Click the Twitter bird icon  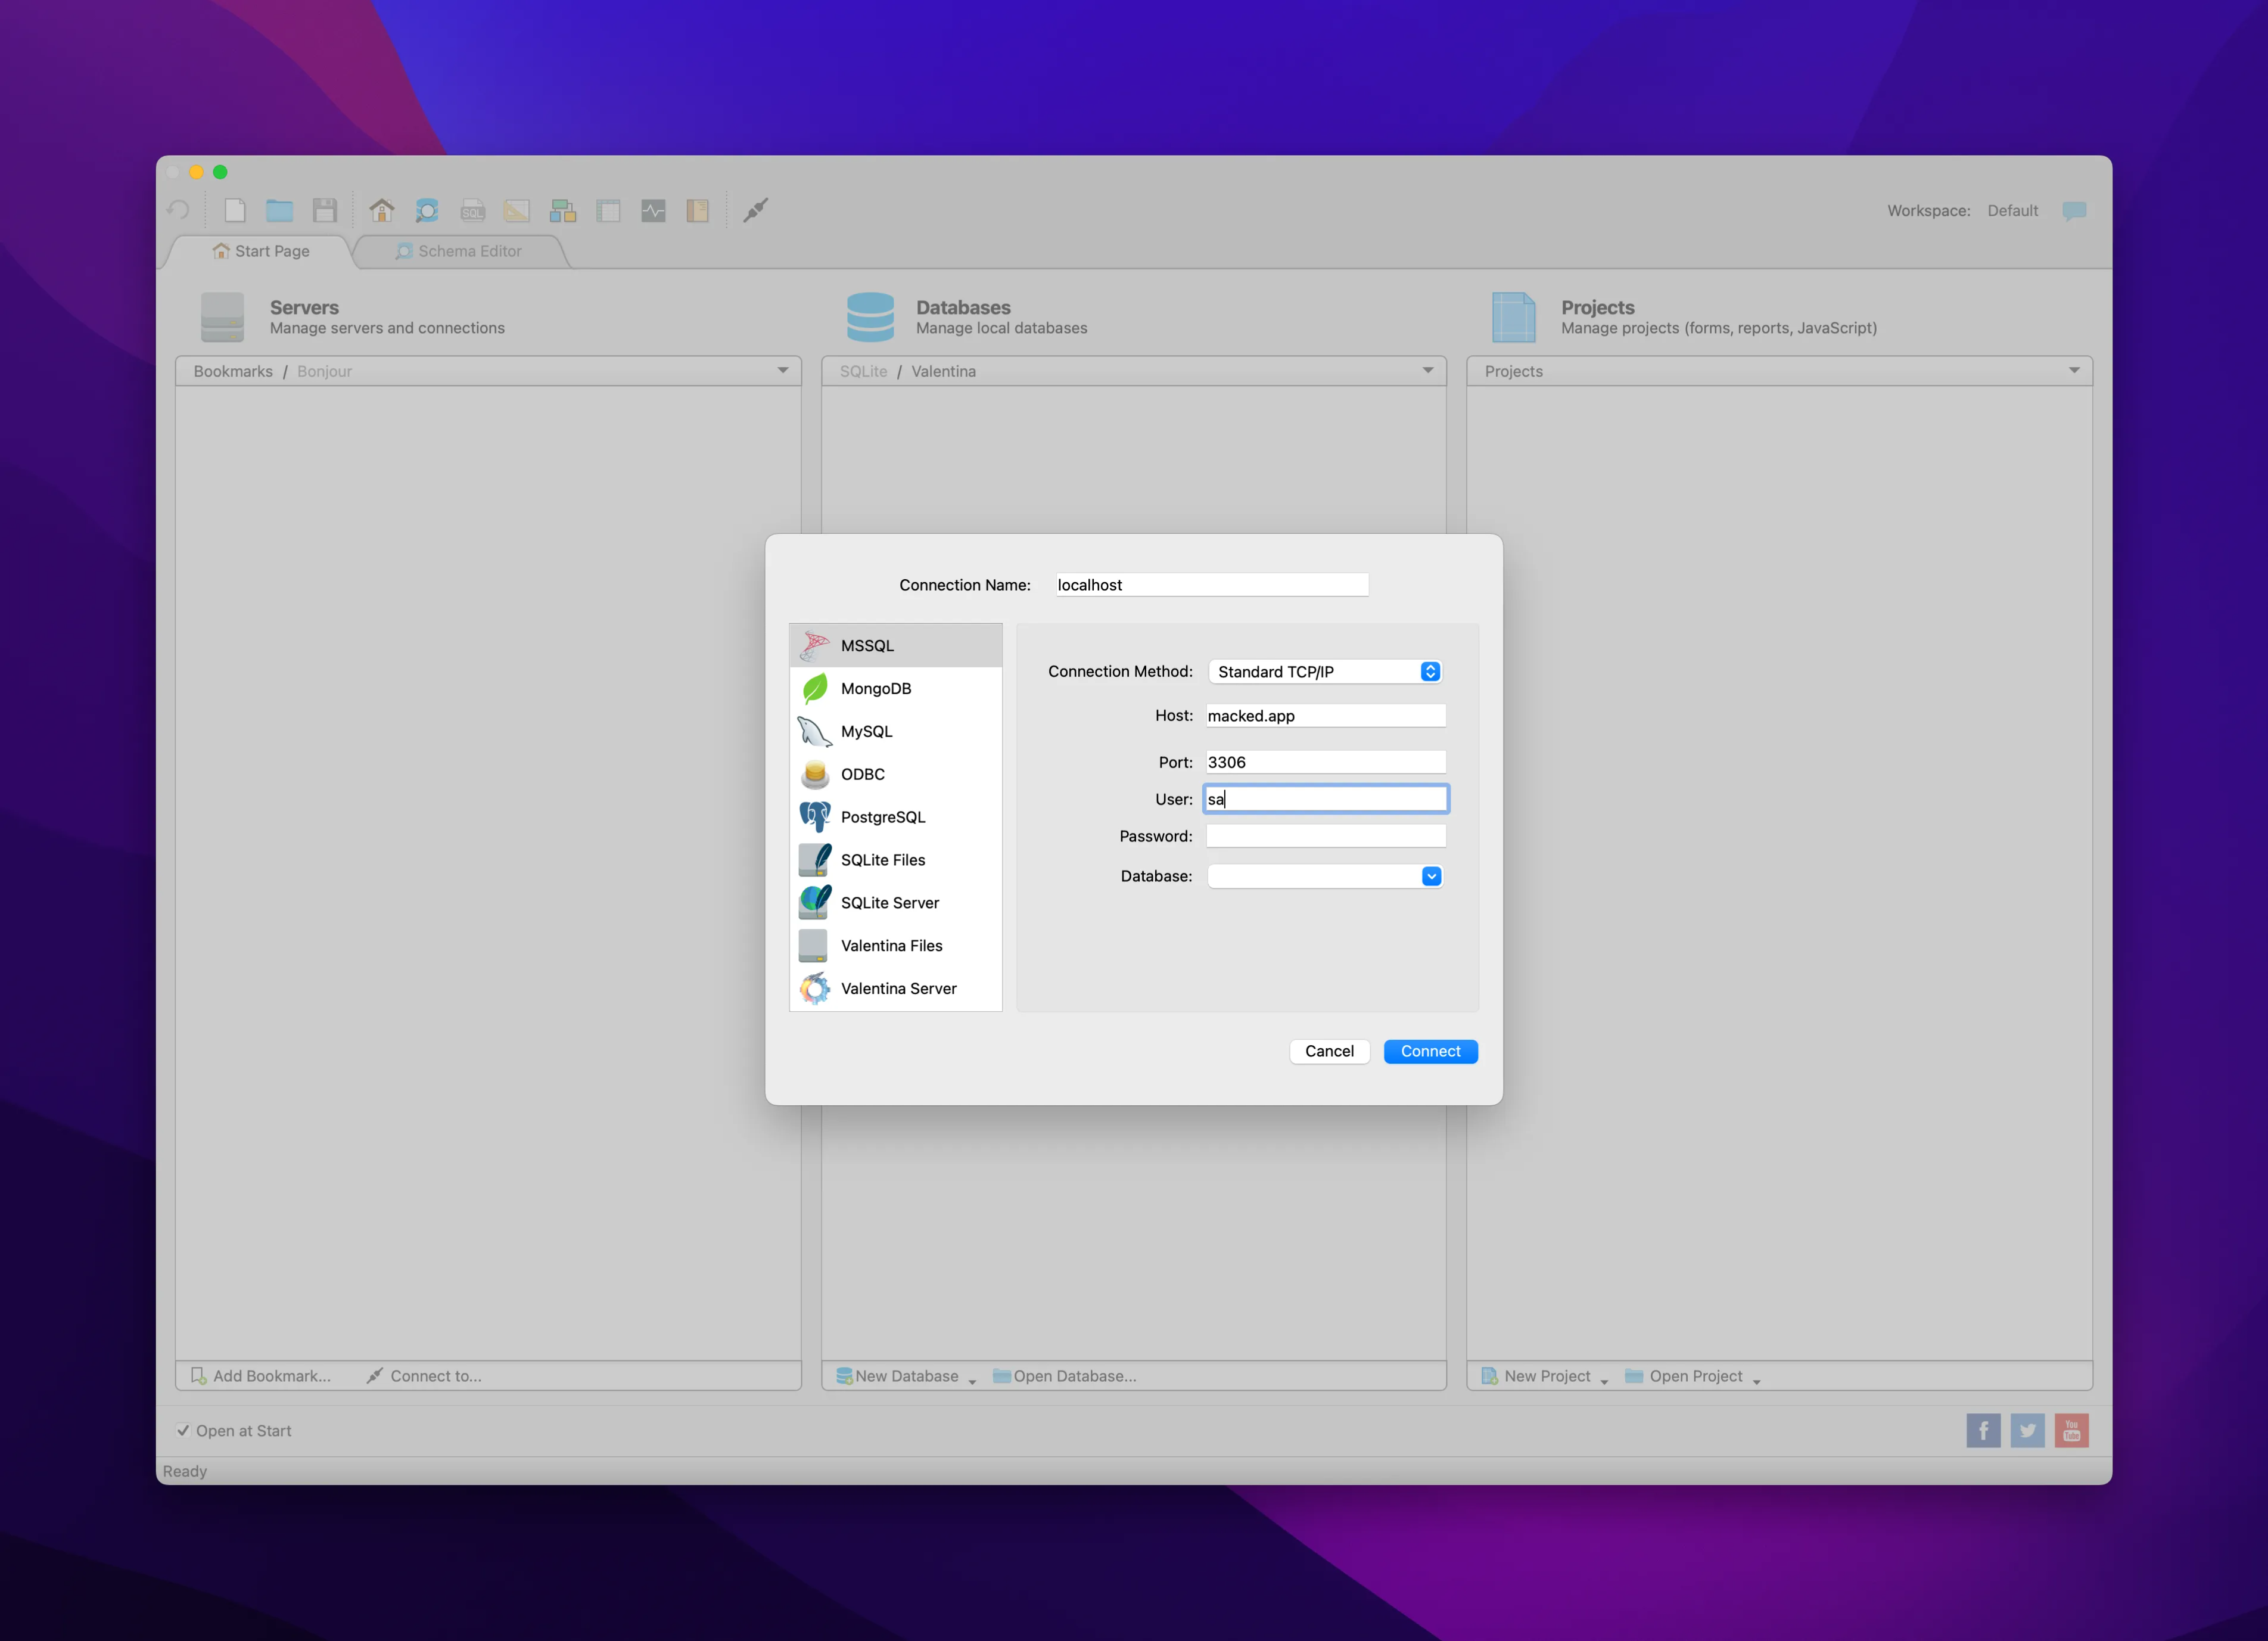point(2027,1430)
